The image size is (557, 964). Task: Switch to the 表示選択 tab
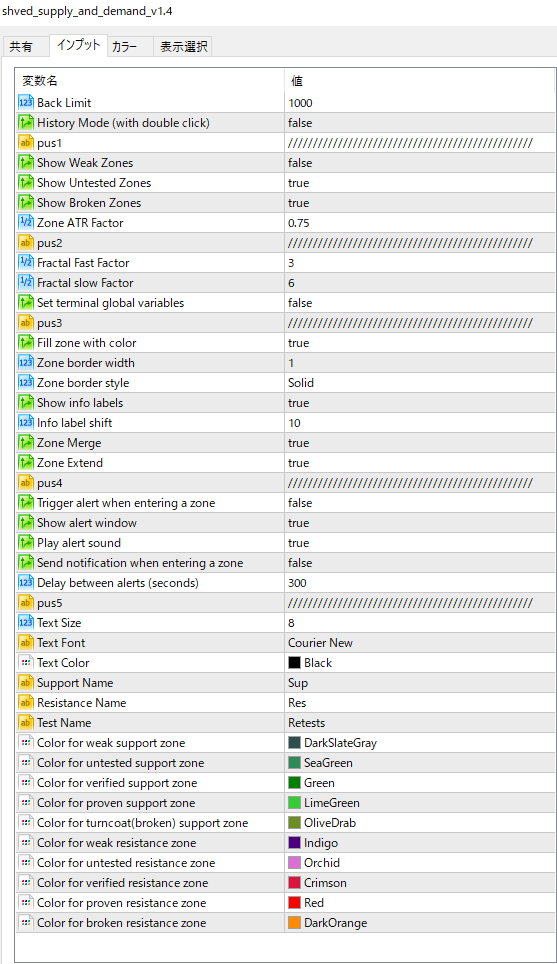183,47
